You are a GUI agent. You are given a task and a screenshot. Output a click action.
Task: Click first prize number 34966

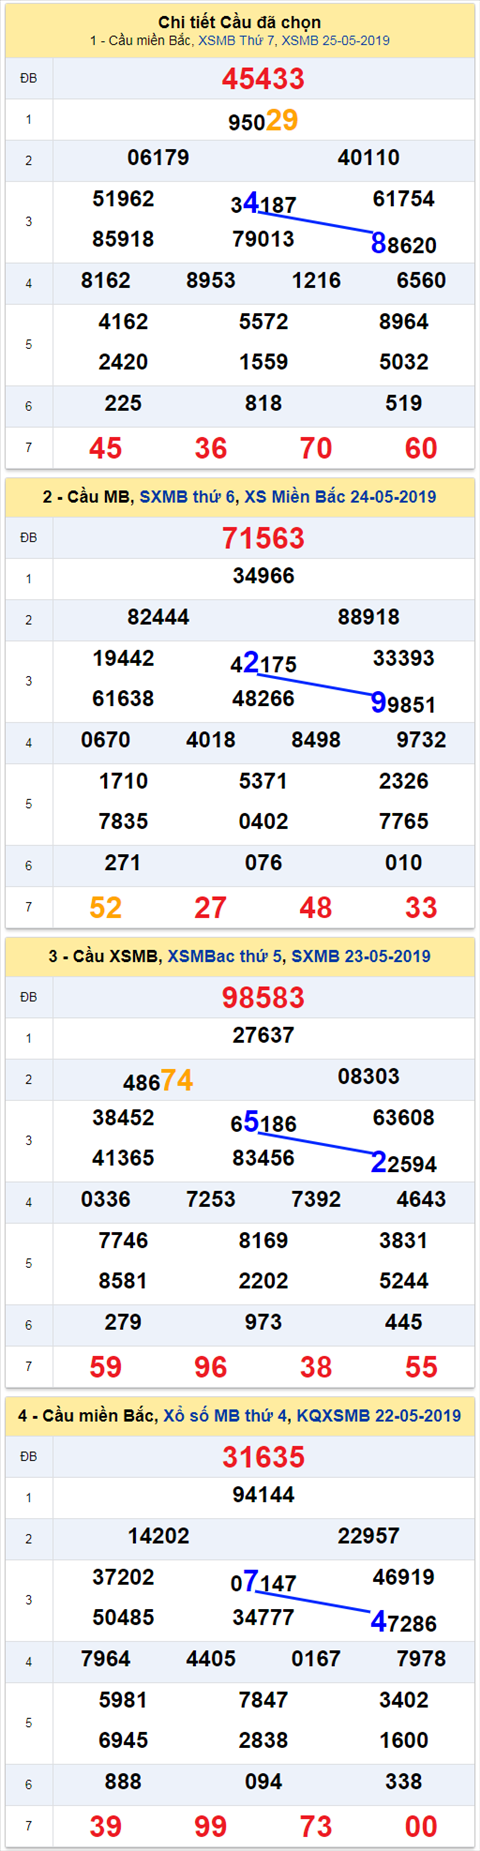pyautogui.click(x=263, y=576)
